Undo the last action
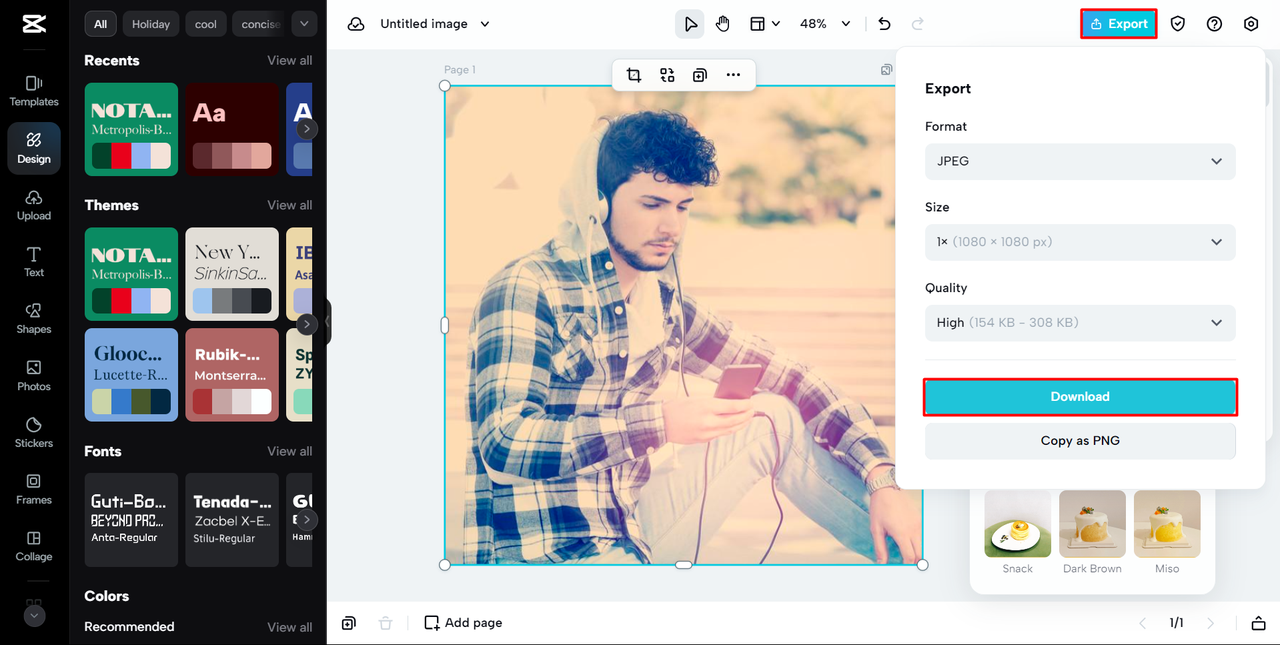This screenshot has height=645, width=1280. pyautogui.click(x=884, y=24)
